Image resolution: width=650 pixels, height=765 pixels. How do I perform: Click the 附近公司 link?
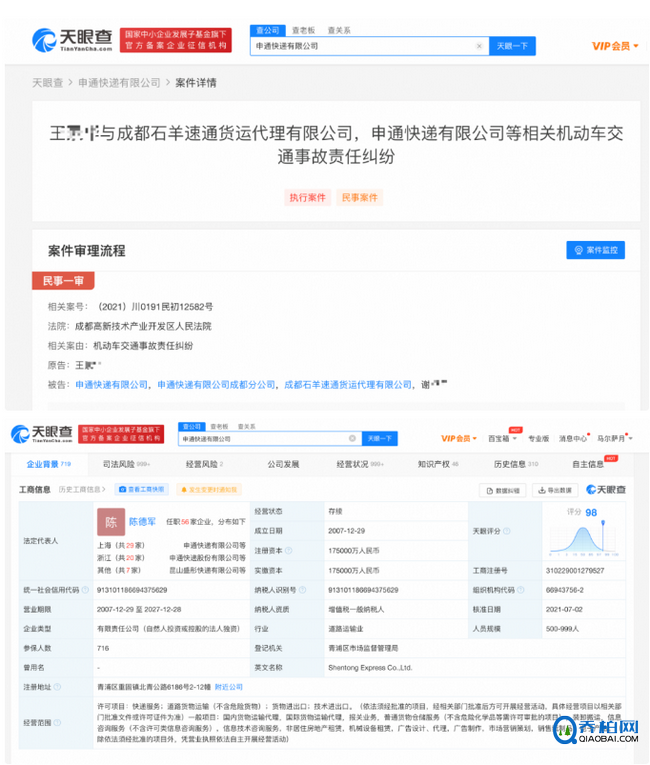pyautogui.click(x=228, y=687)
